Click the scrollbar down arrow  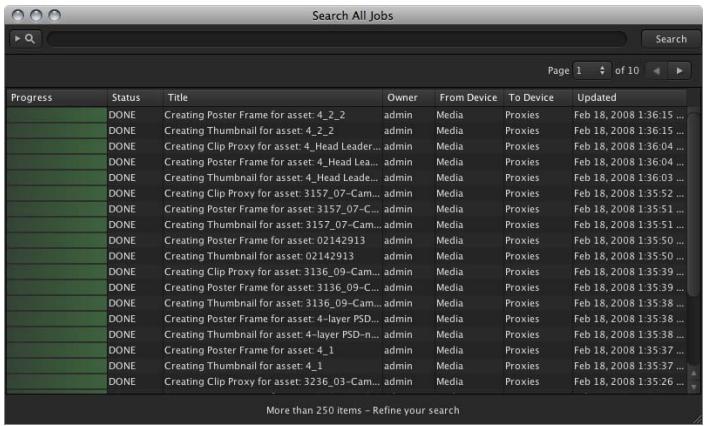point(695,386)
